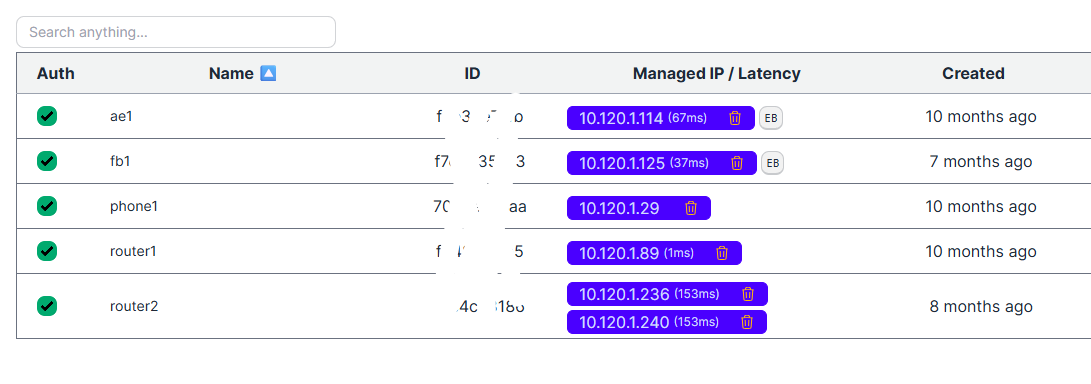Viewport: 1091px width, 384px height.
Task: Toggle Auth checkbox for phone1
Action: pos(47,207)
